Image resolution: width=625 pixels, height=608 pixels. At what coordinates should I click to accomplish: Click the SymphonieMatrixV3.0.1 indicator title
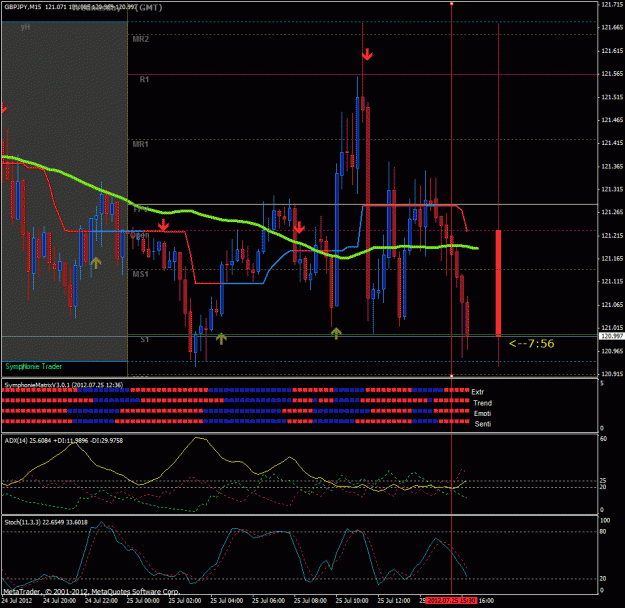pyautogui.click(x=64, y=385)
